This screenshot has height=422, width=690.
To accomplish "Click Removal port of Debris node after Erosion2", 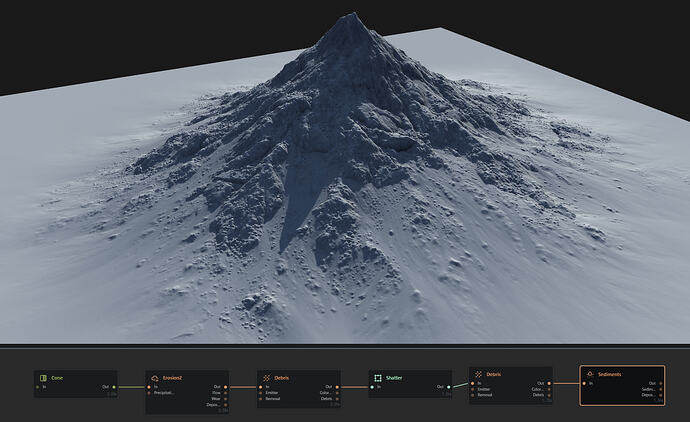I will tap(261, 399).
